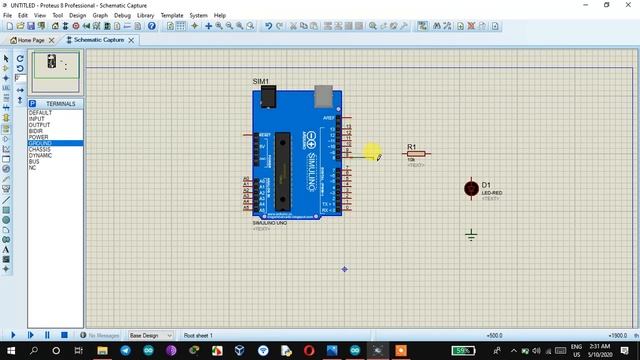The height and width of the screenshot is (360, 640).
Task: Select the Terminals Mode tool
Action: [6, 129]
